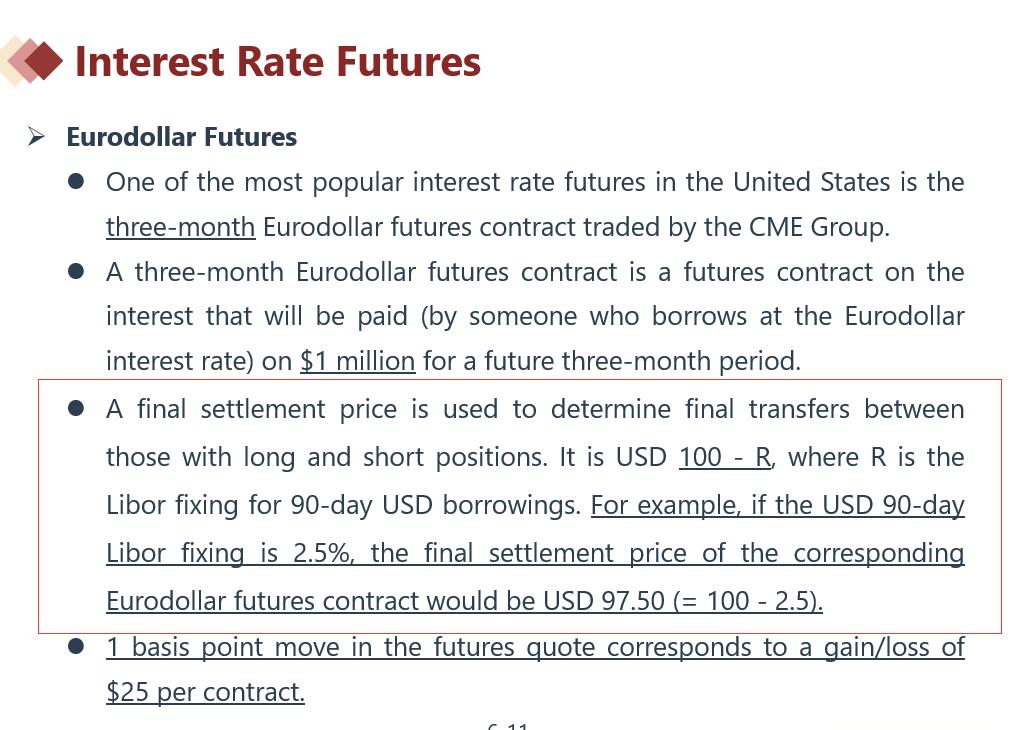Click 'Libor fixing for 90-day USD borrowings' text
This screenshot has height=730, width=1028.
click(x=343, y=505)
